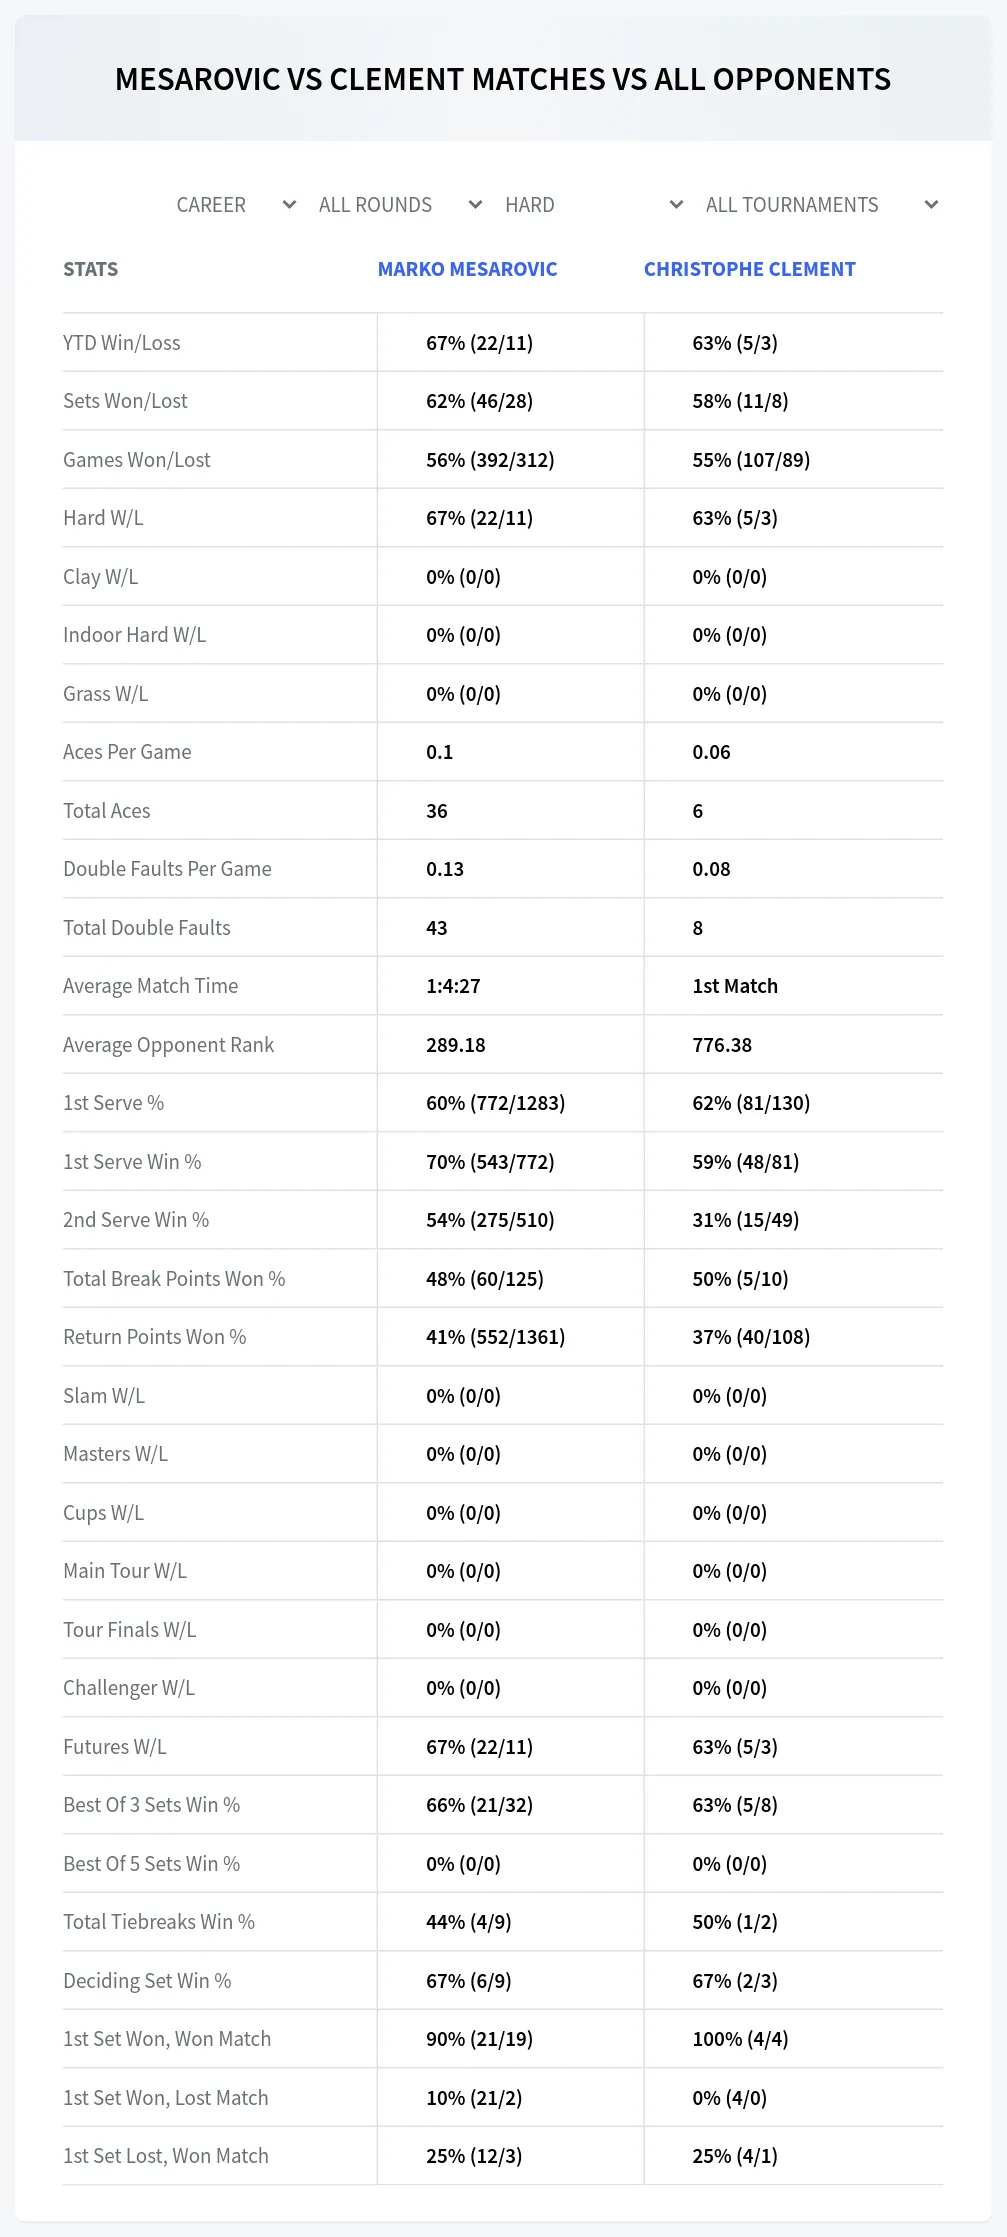Click the chevron beside ALL TOURNAMENTS
1007x2237 pixels.
click(931, 205)
